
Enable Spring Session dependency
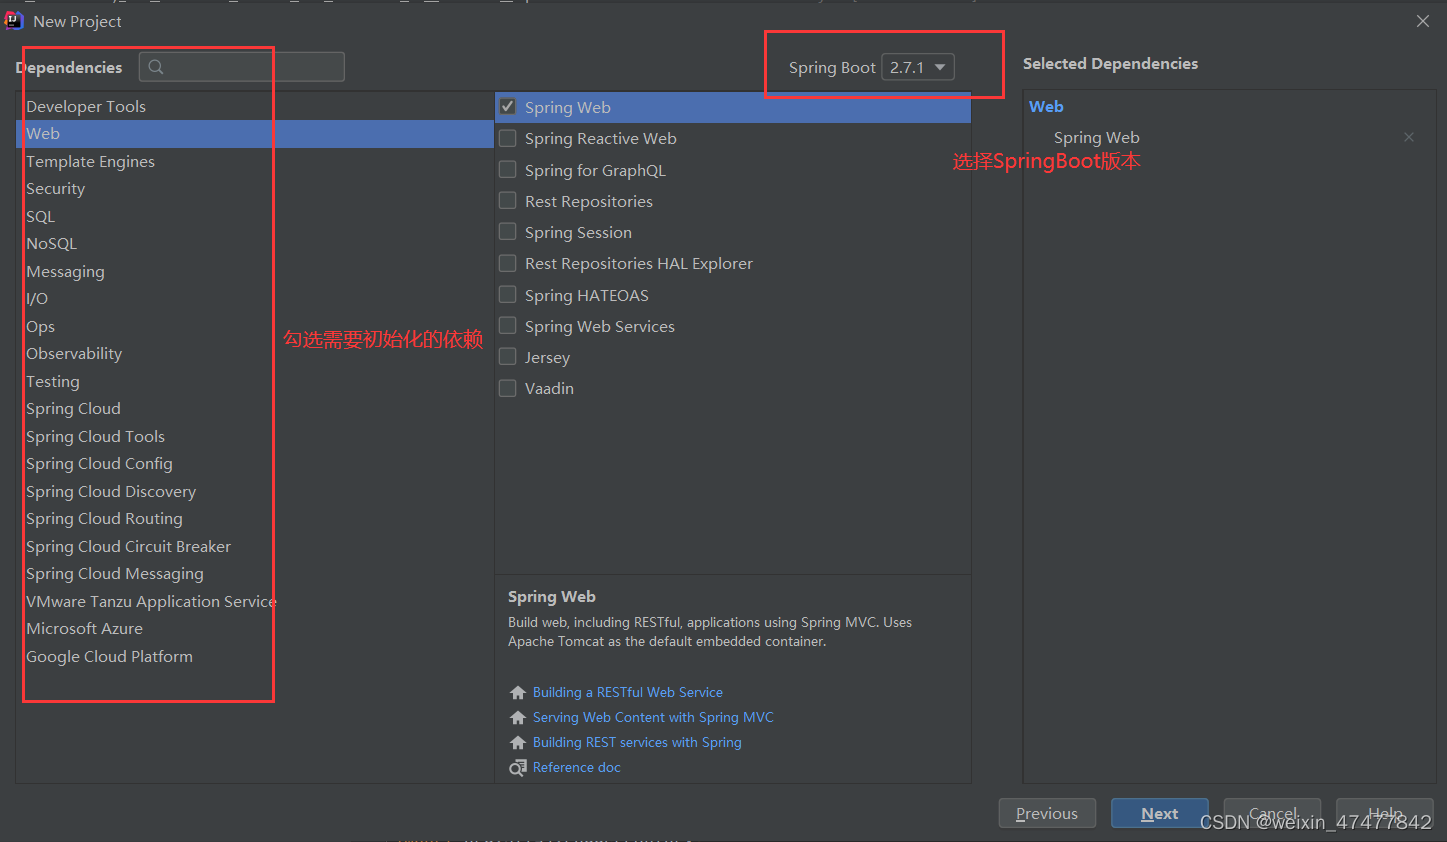[x=508, y=232]
